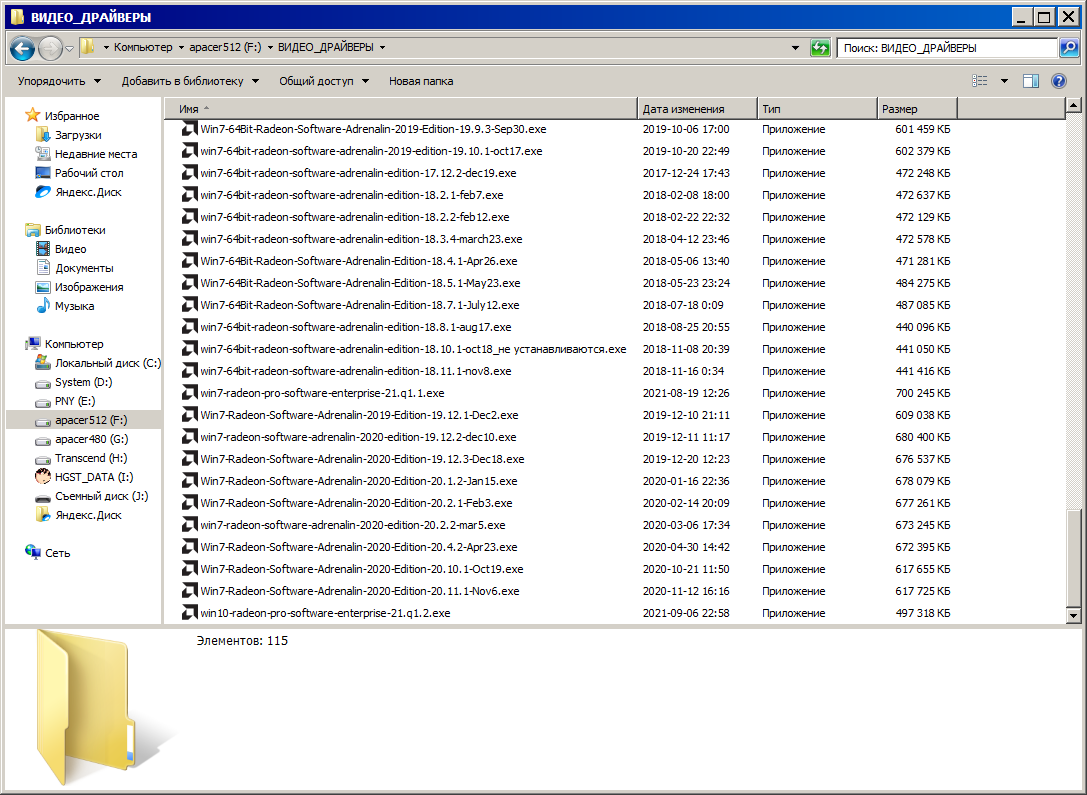The width and height of the screenshot is (1087, 795).
Task: Click AMD icon of win10-radeon-pro-software-enterprise-21.q1.2.exe
Action: click(189, 613)
